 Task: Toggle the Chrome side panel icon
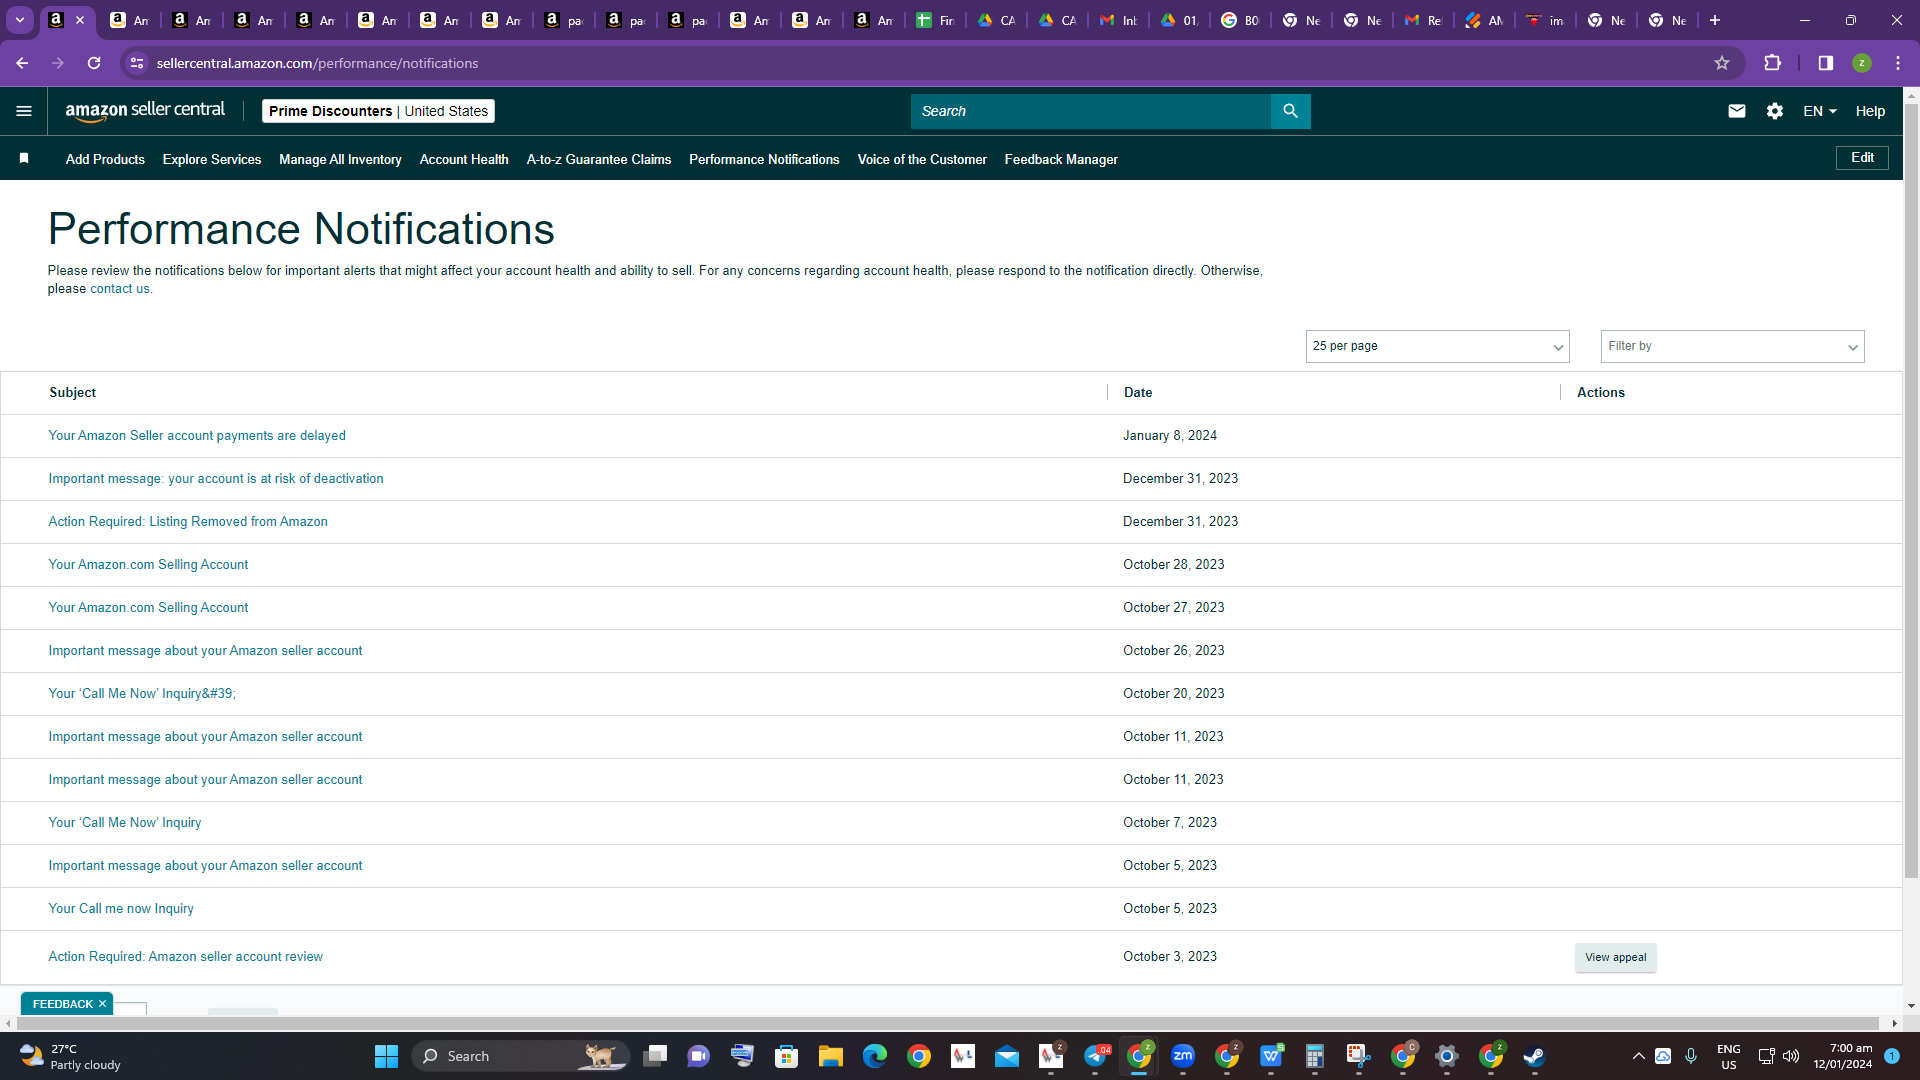click(x=1825, y=63)
